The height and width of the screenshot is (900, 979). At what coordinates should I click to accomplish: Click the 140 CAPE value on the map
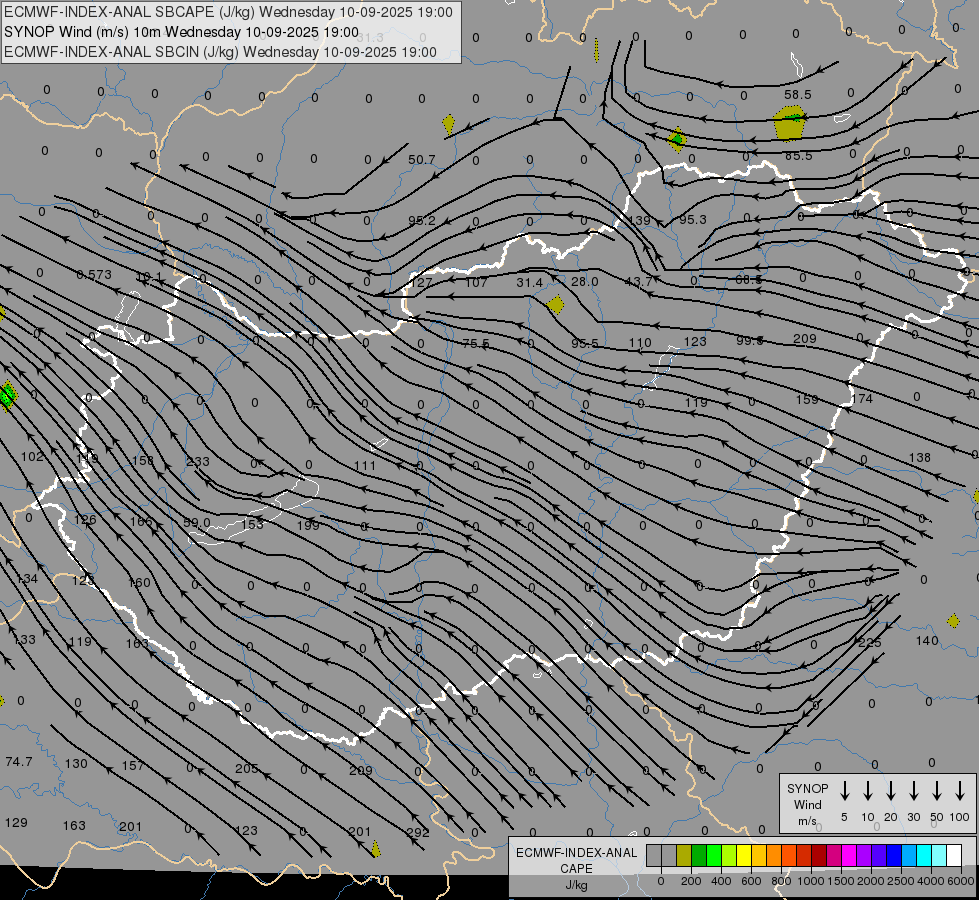pyautogui.click(x=927, y=640)
